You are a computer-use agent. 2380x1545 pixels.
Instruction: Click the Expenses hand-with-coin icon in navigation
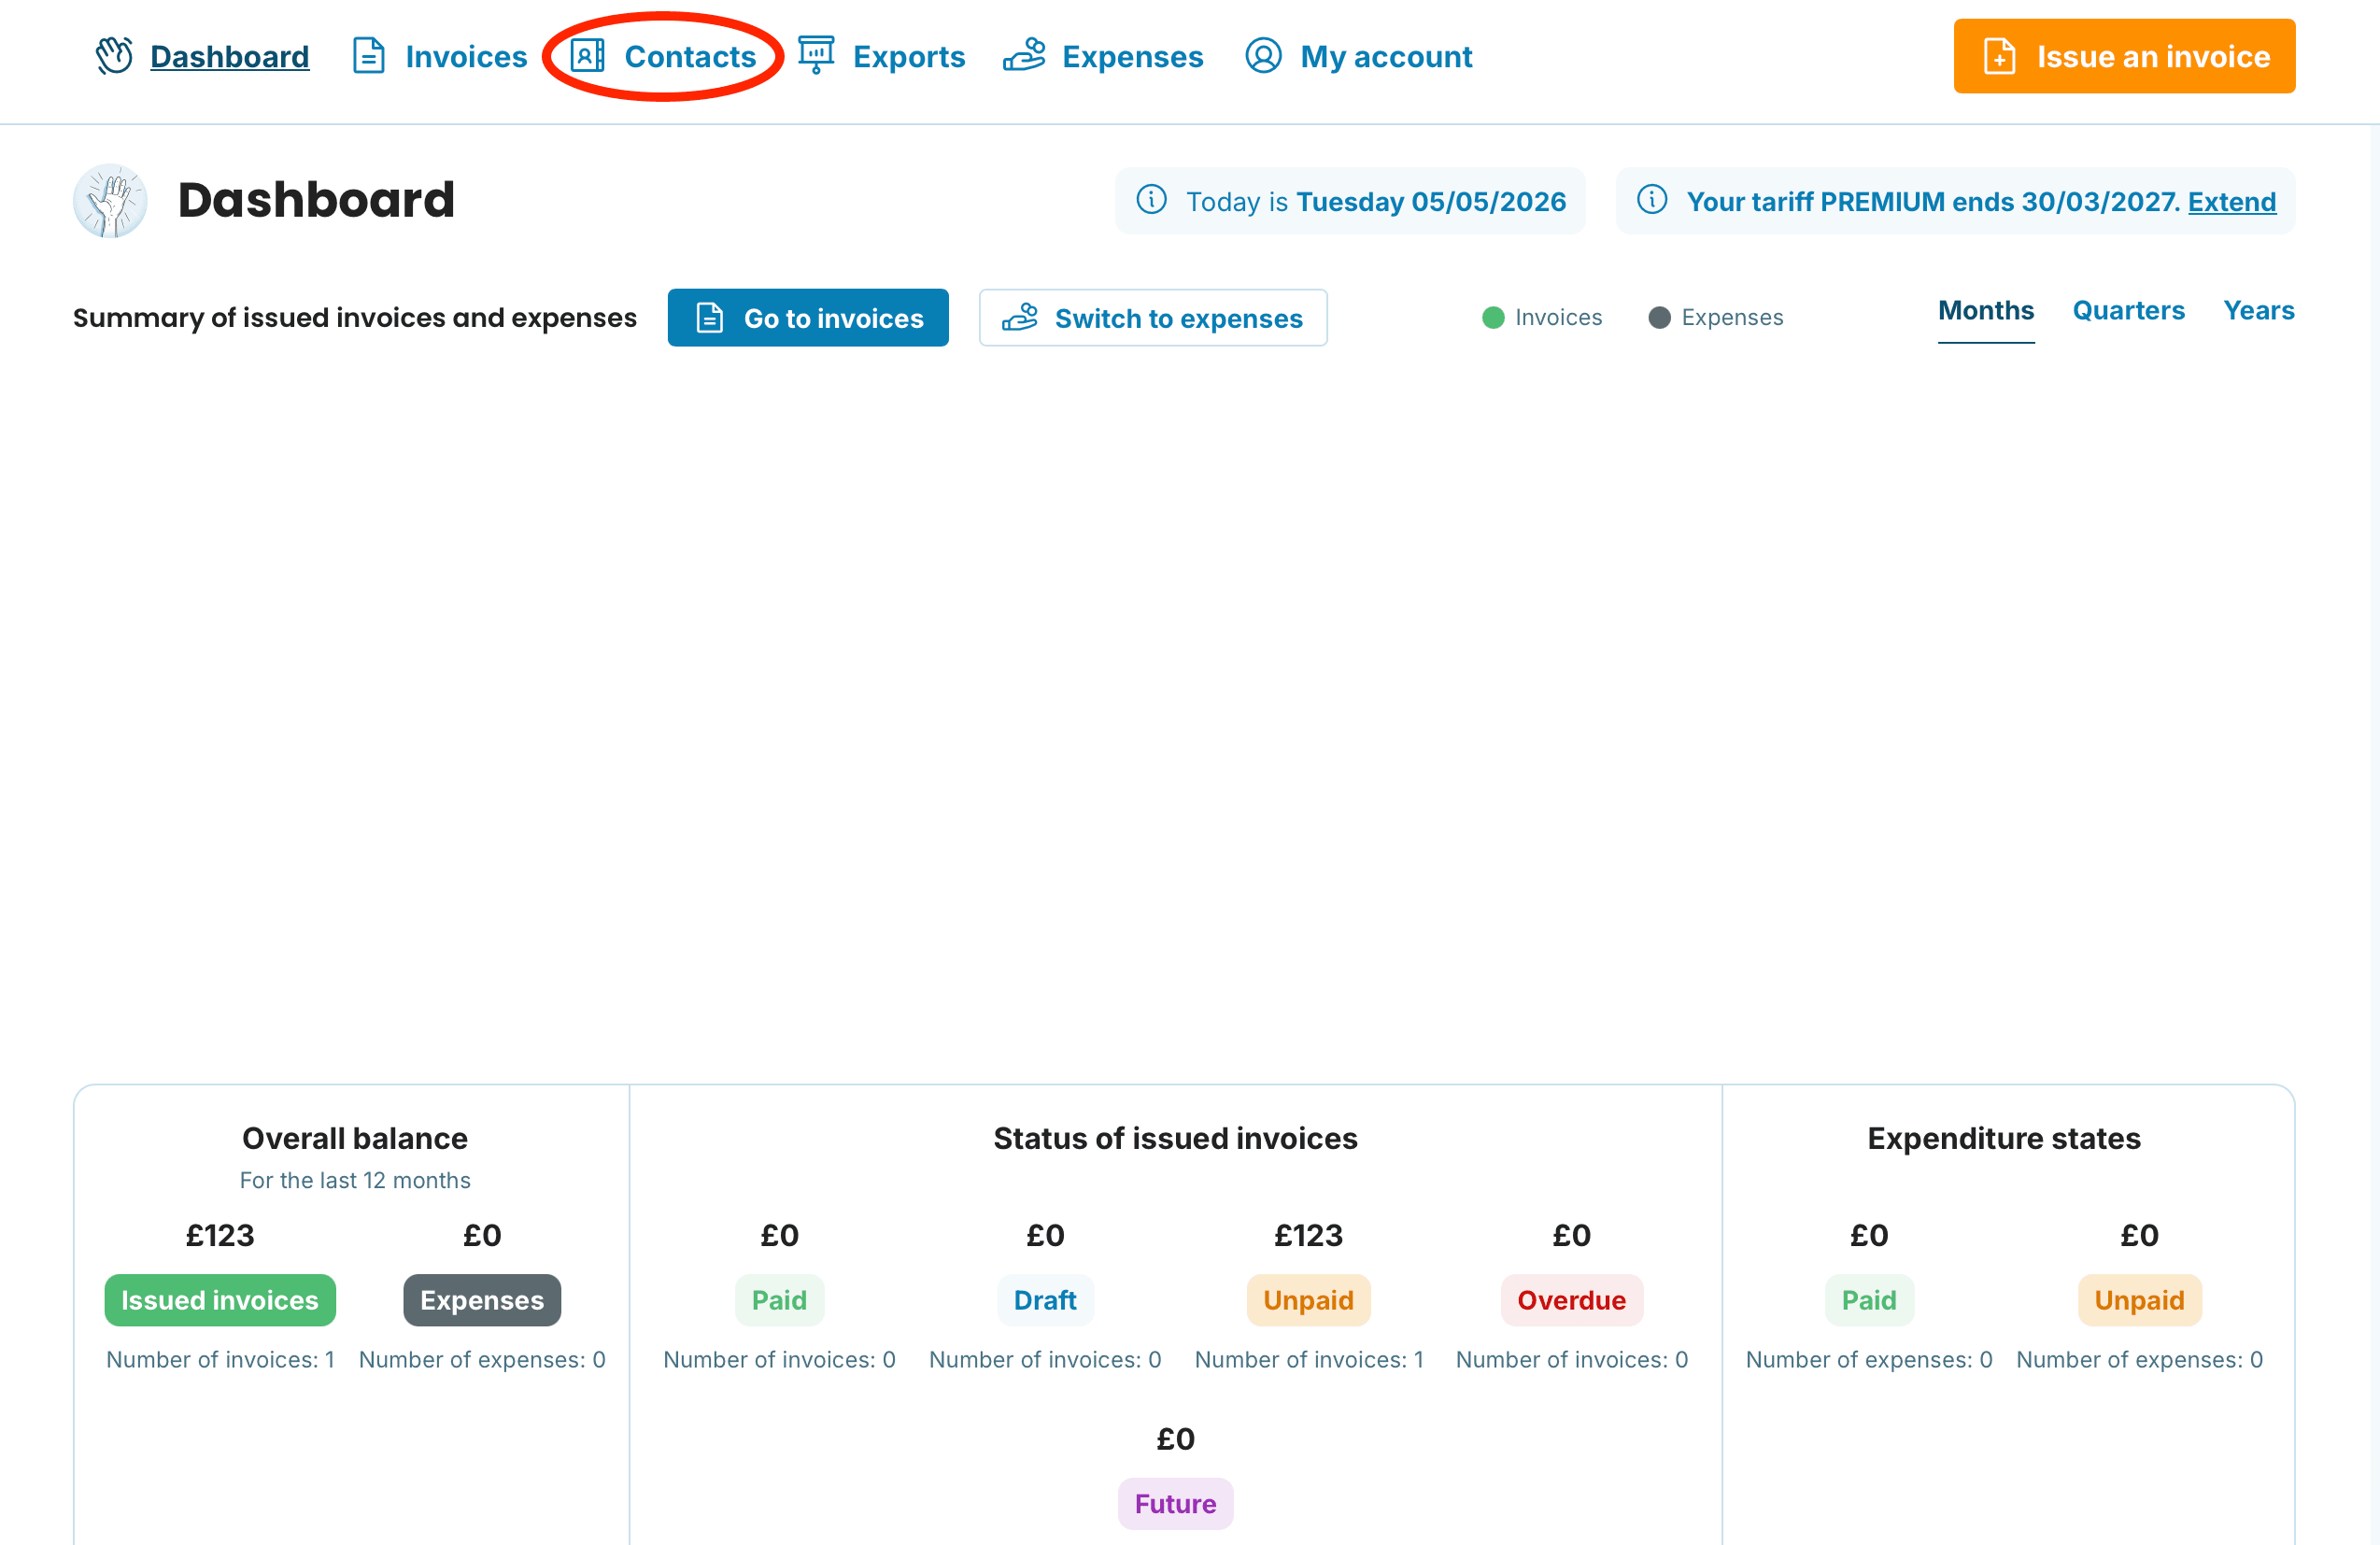(1024, 56)
